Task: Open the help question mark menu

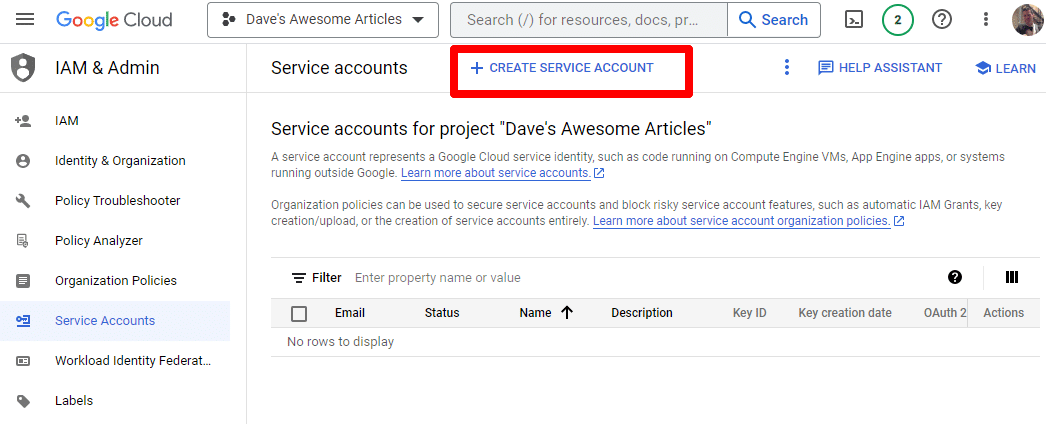Action: pos(941,20)
